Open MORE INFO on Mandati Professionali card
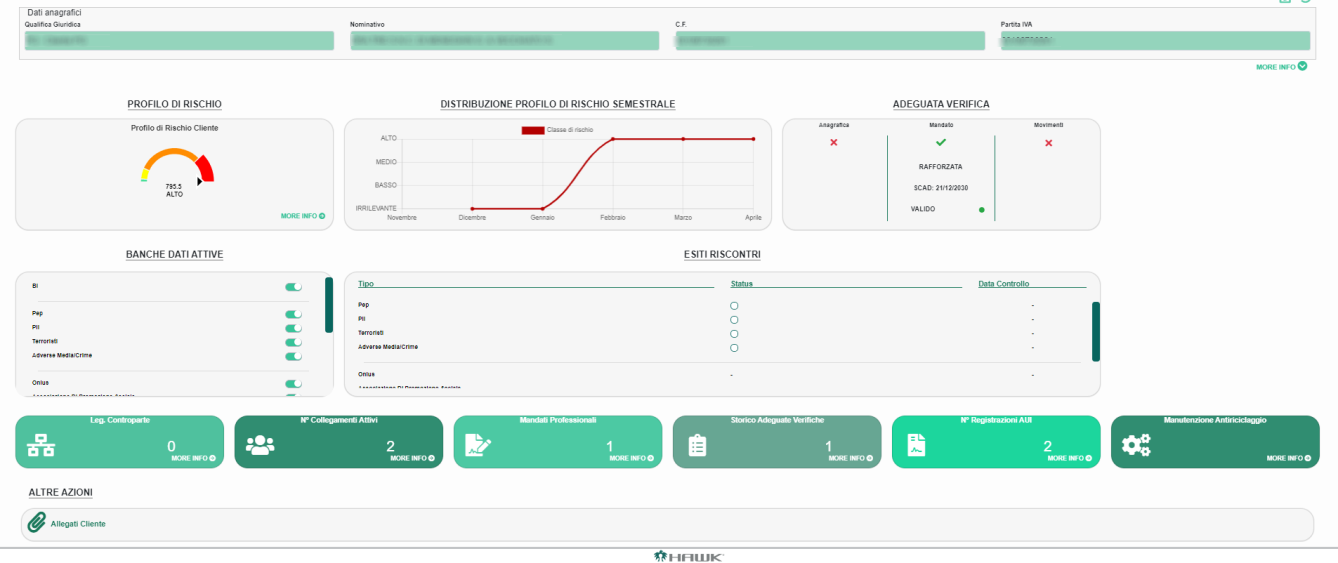This screenshot has height=563, width=1338. click(x=631, y=458)
